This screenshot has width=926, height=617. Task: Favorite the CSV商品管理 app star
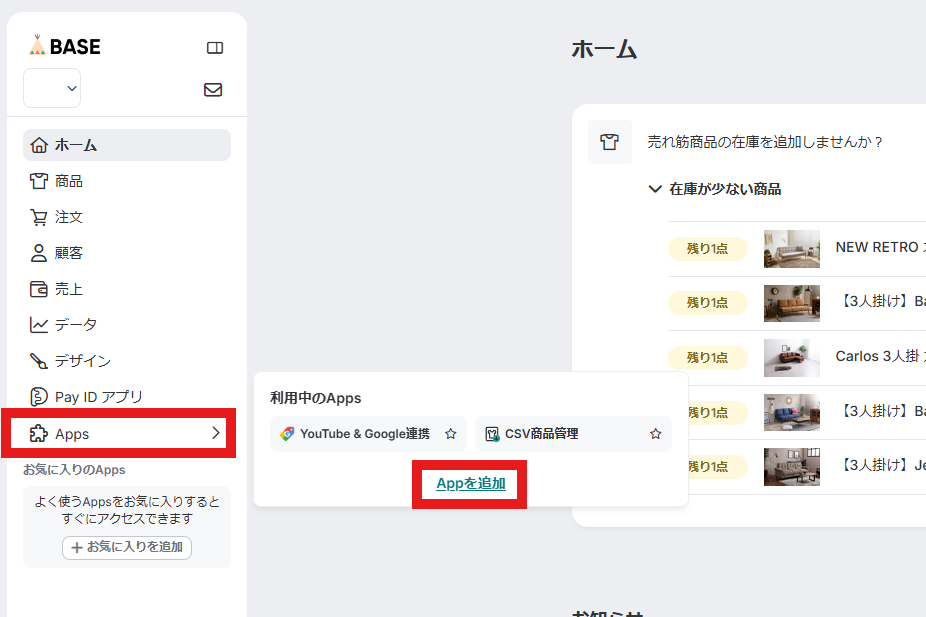pos(656,434)
